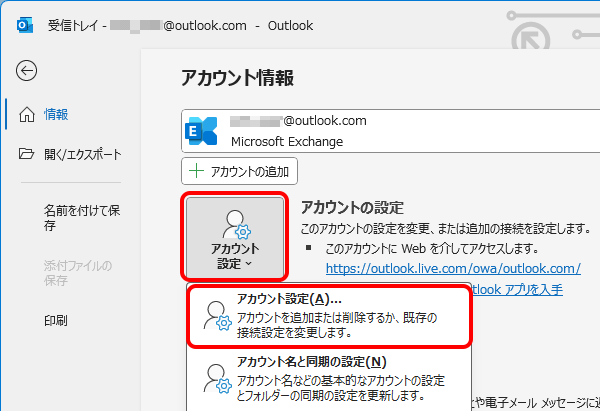600x411 pixels.
Task: Open 名前を付けて保存 in the sidebar
Action: (82, 218)
